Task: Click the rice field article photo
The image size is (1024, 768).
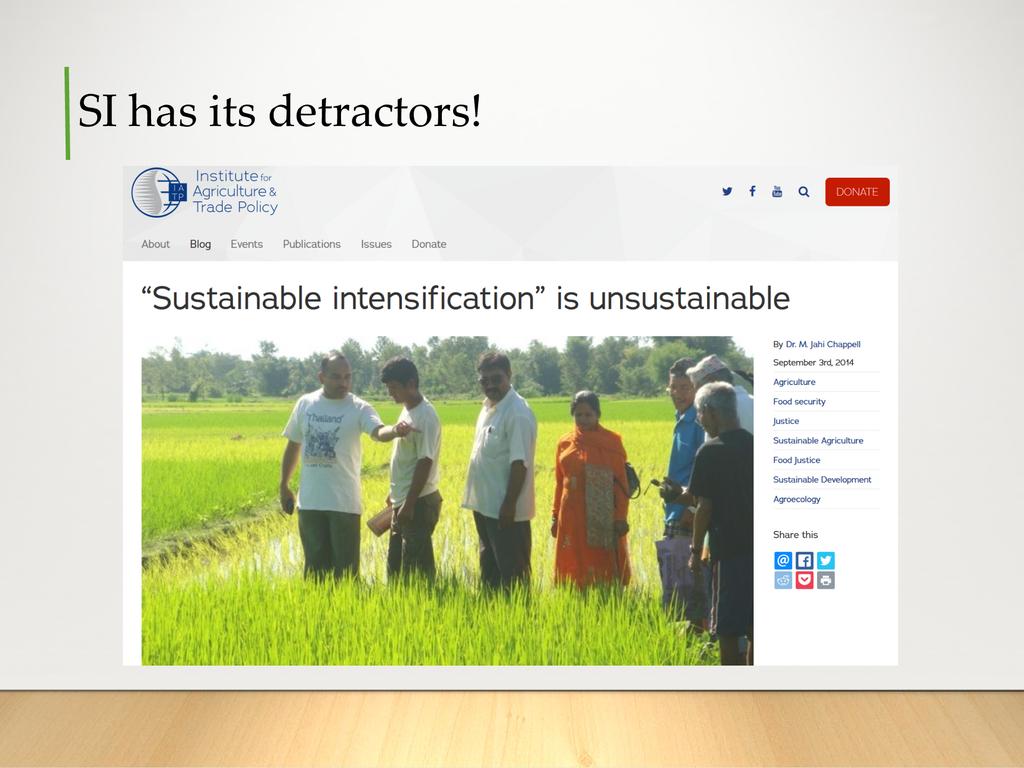Action: click(x=447, y=500)
